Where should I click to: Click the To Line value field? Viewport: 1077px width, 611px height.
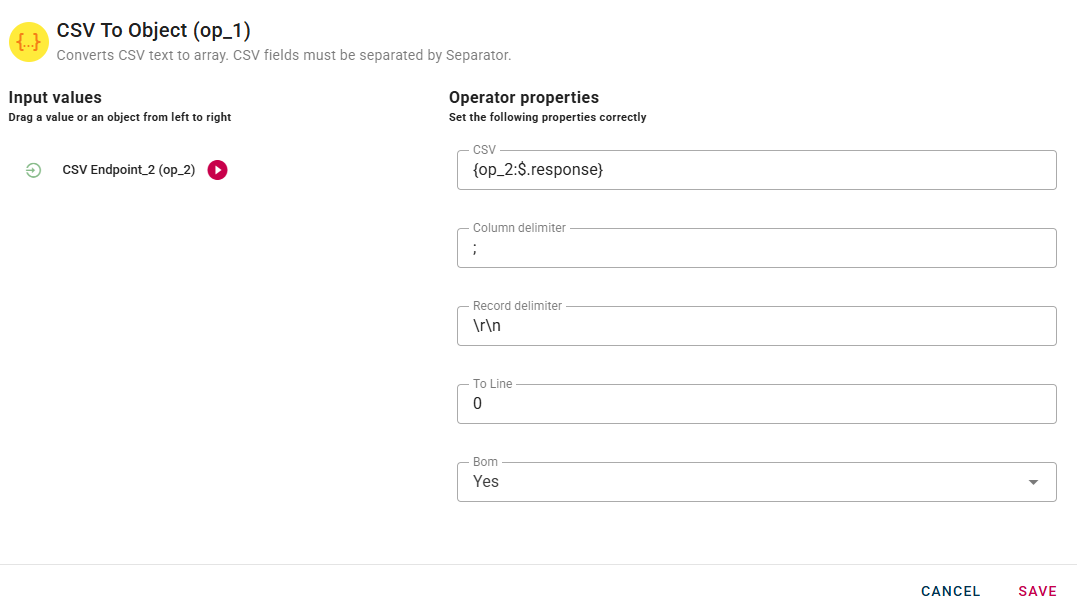point(756,404)
